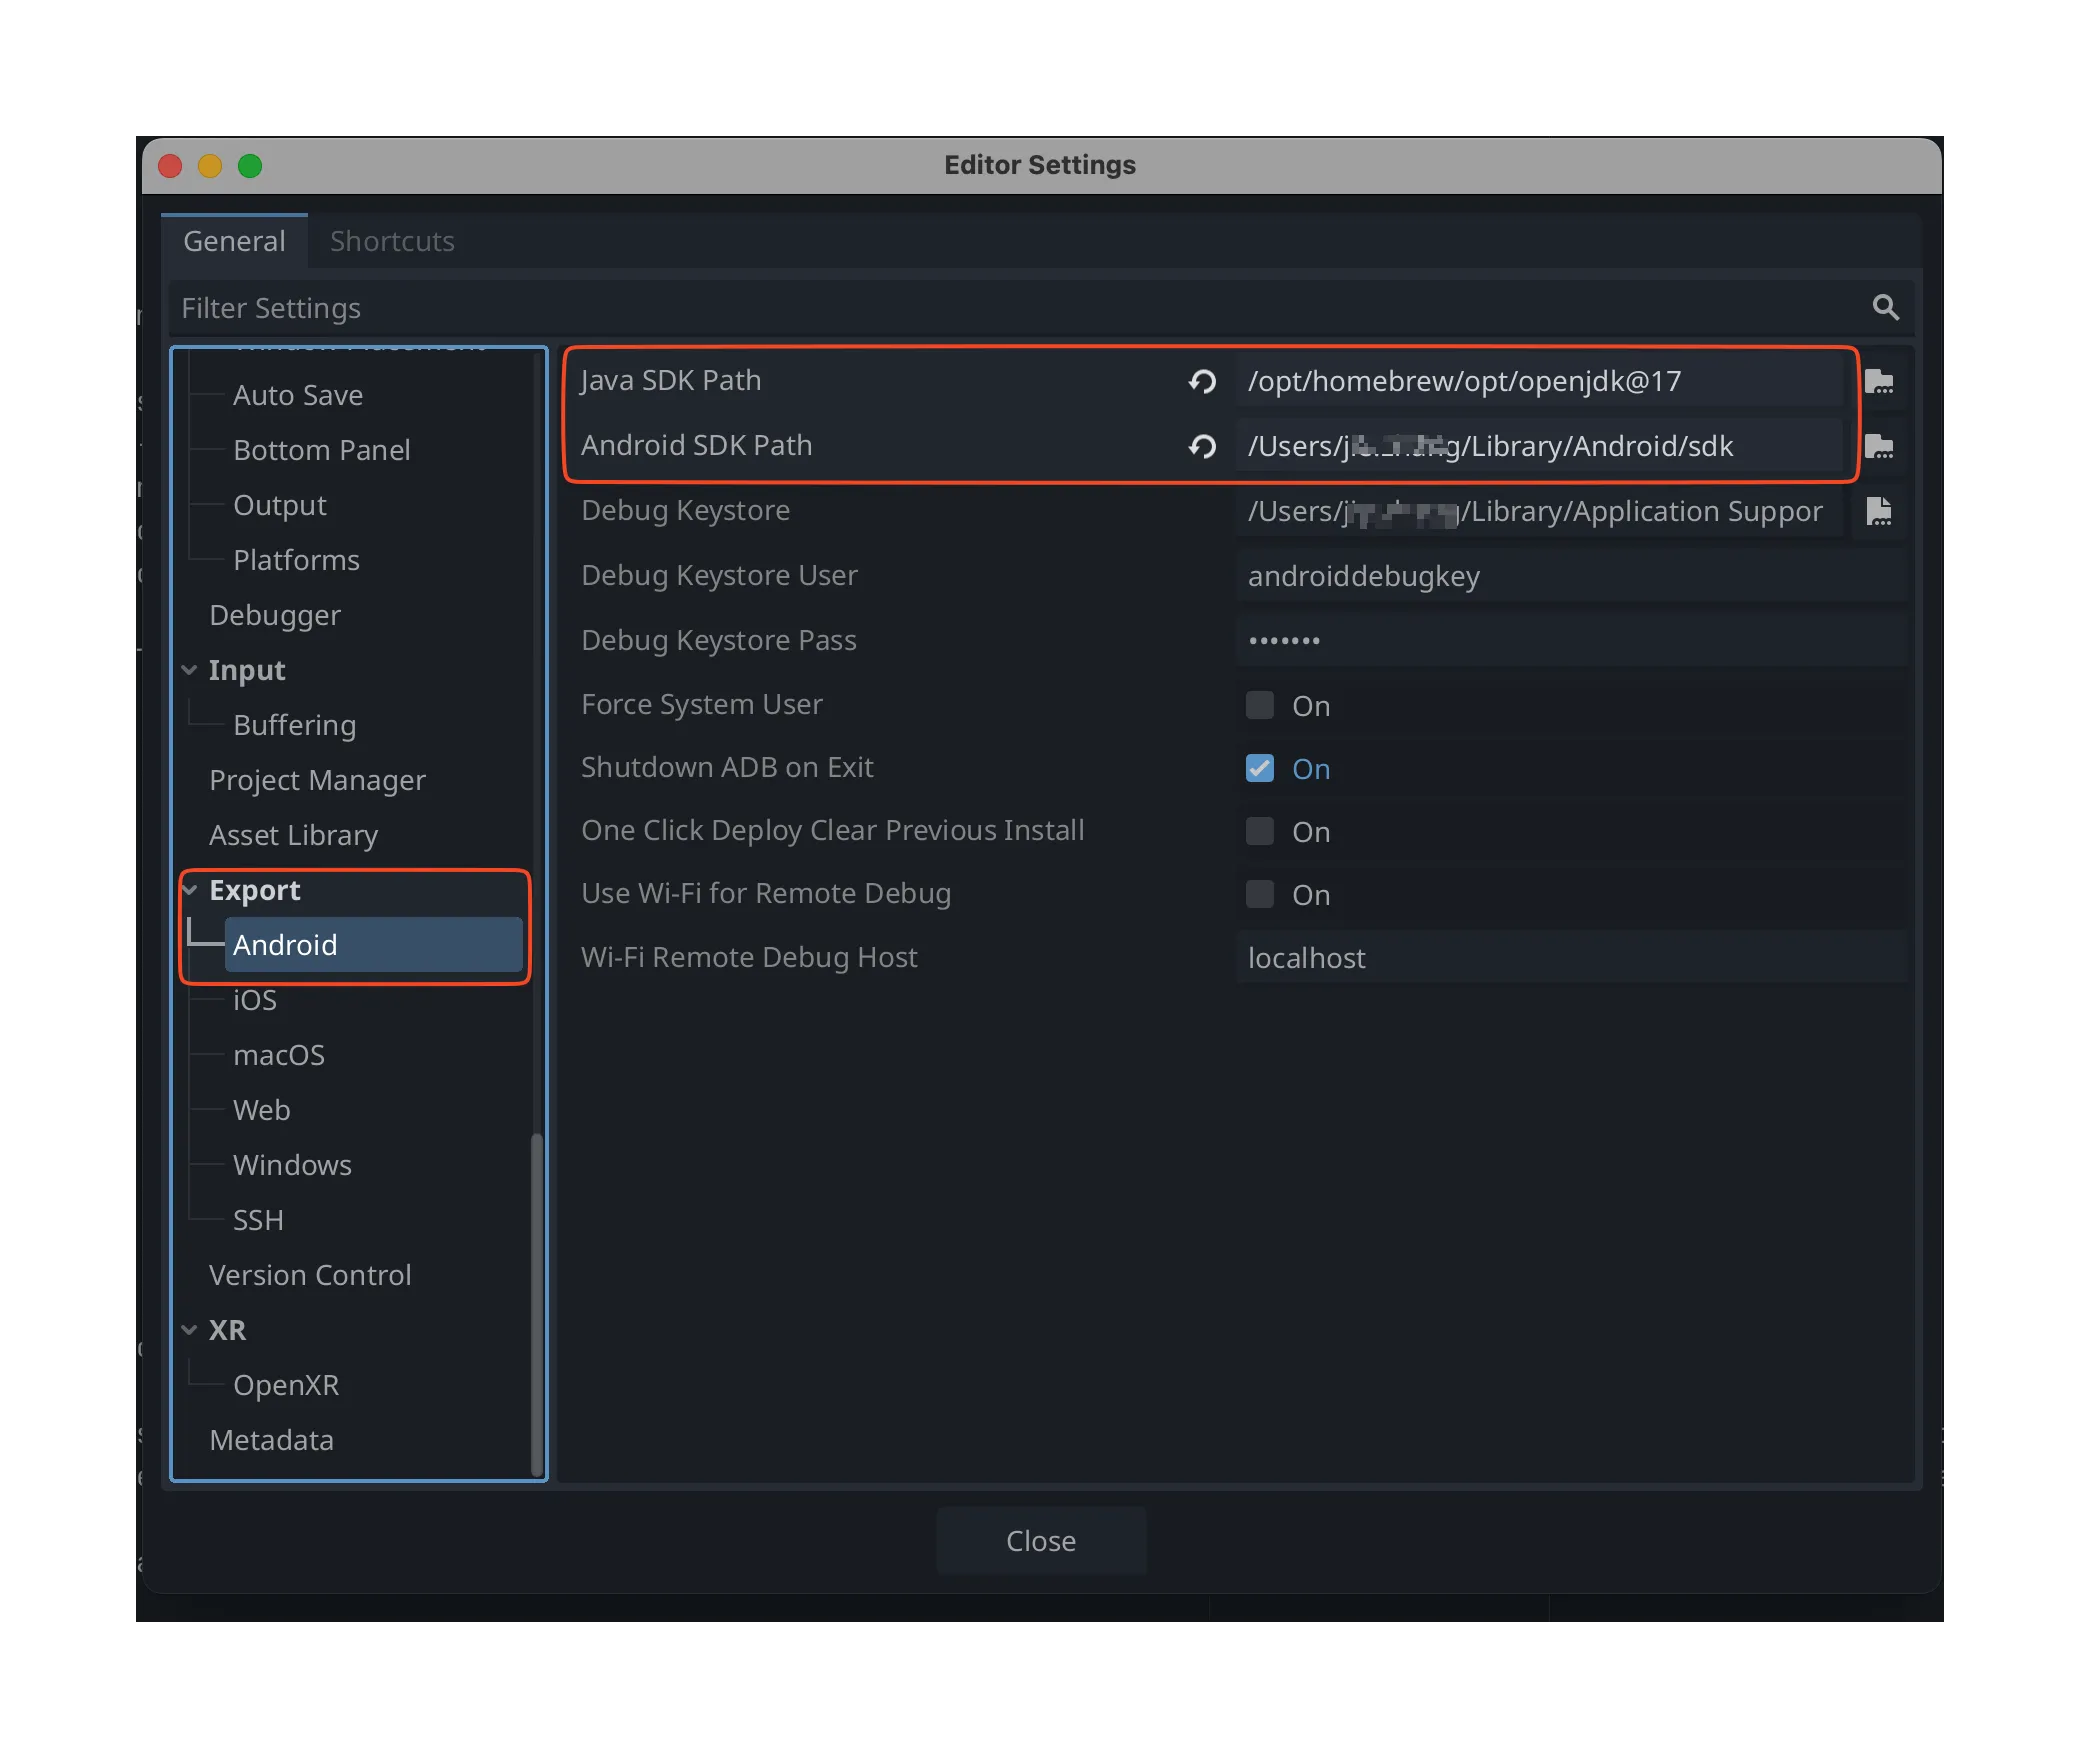
Task: Select iOS in the Export list
Action: click(255, 1000)
